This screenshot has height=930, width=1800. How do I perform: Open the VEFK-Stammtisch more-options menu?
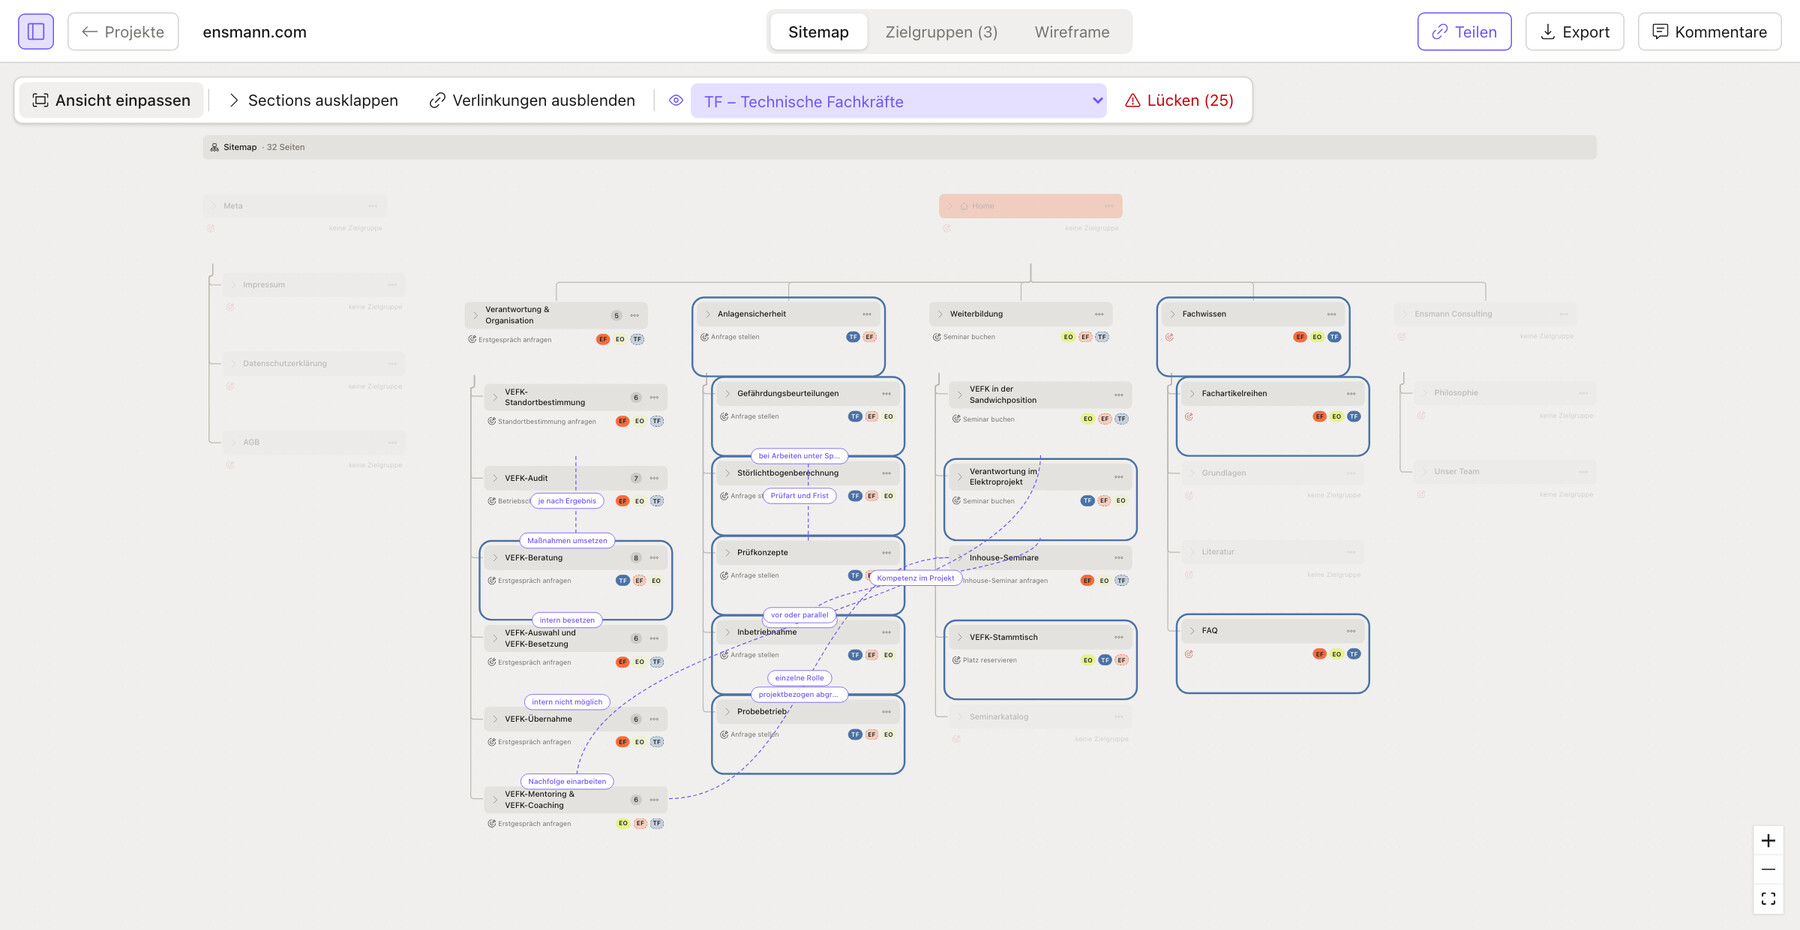coord(1119,637)
